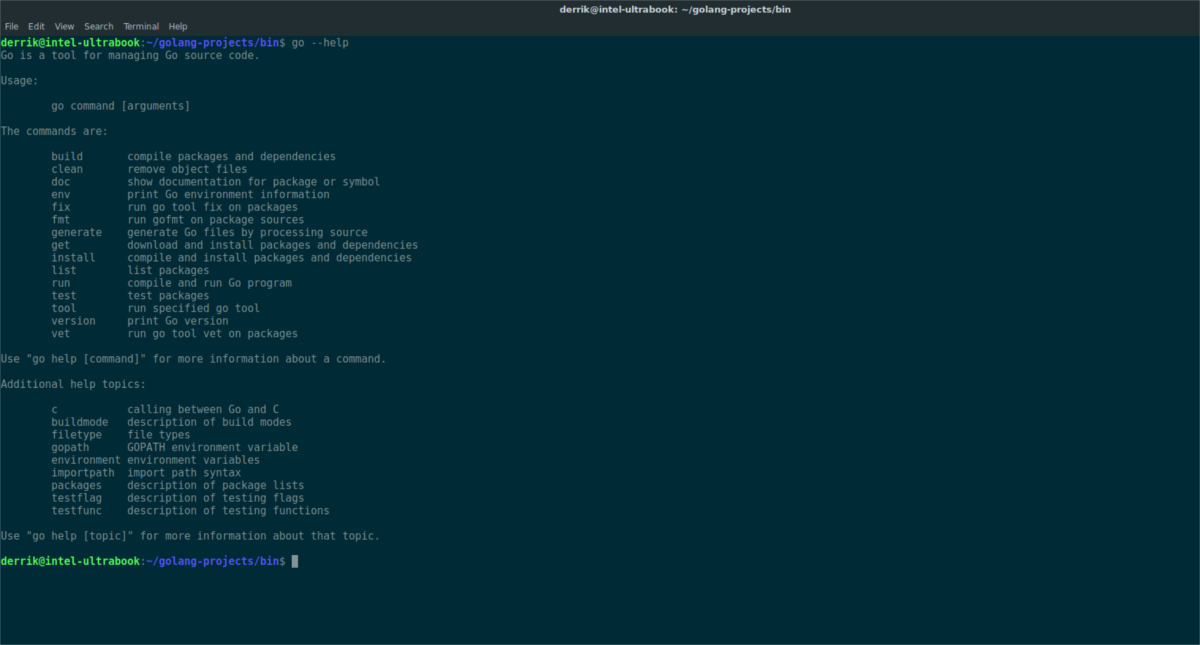Click "Go is a tool for managing Go source code."
The image size is (1200, 645).
pos(130,56)
